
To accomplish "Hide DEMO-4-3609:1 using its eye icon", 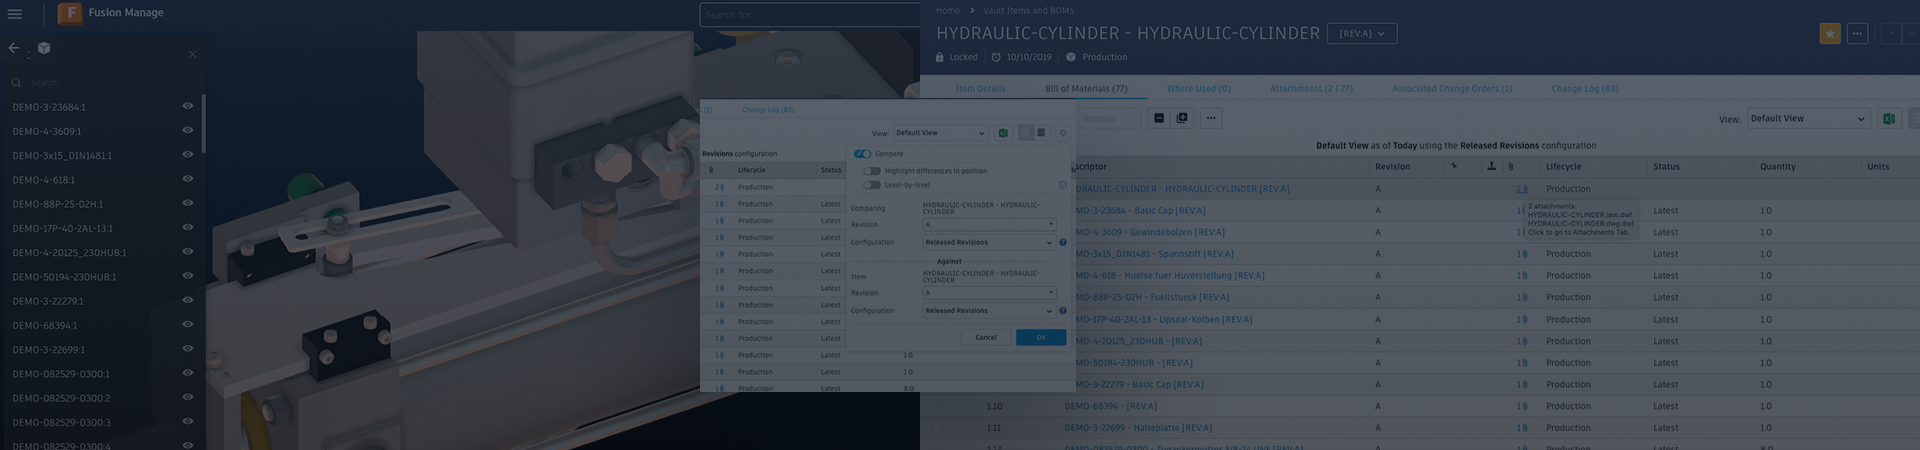I will [187, 131].
